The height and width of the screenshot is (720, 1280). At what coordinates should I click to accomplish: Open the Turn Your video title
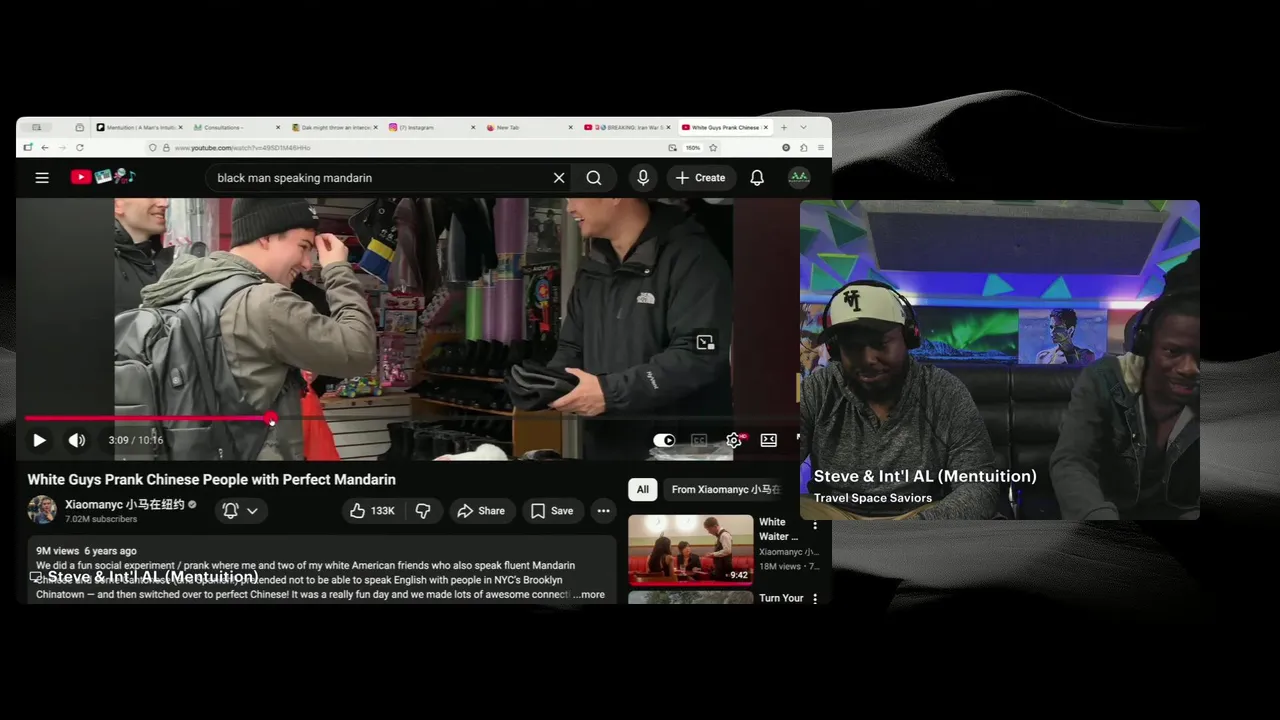781,598
